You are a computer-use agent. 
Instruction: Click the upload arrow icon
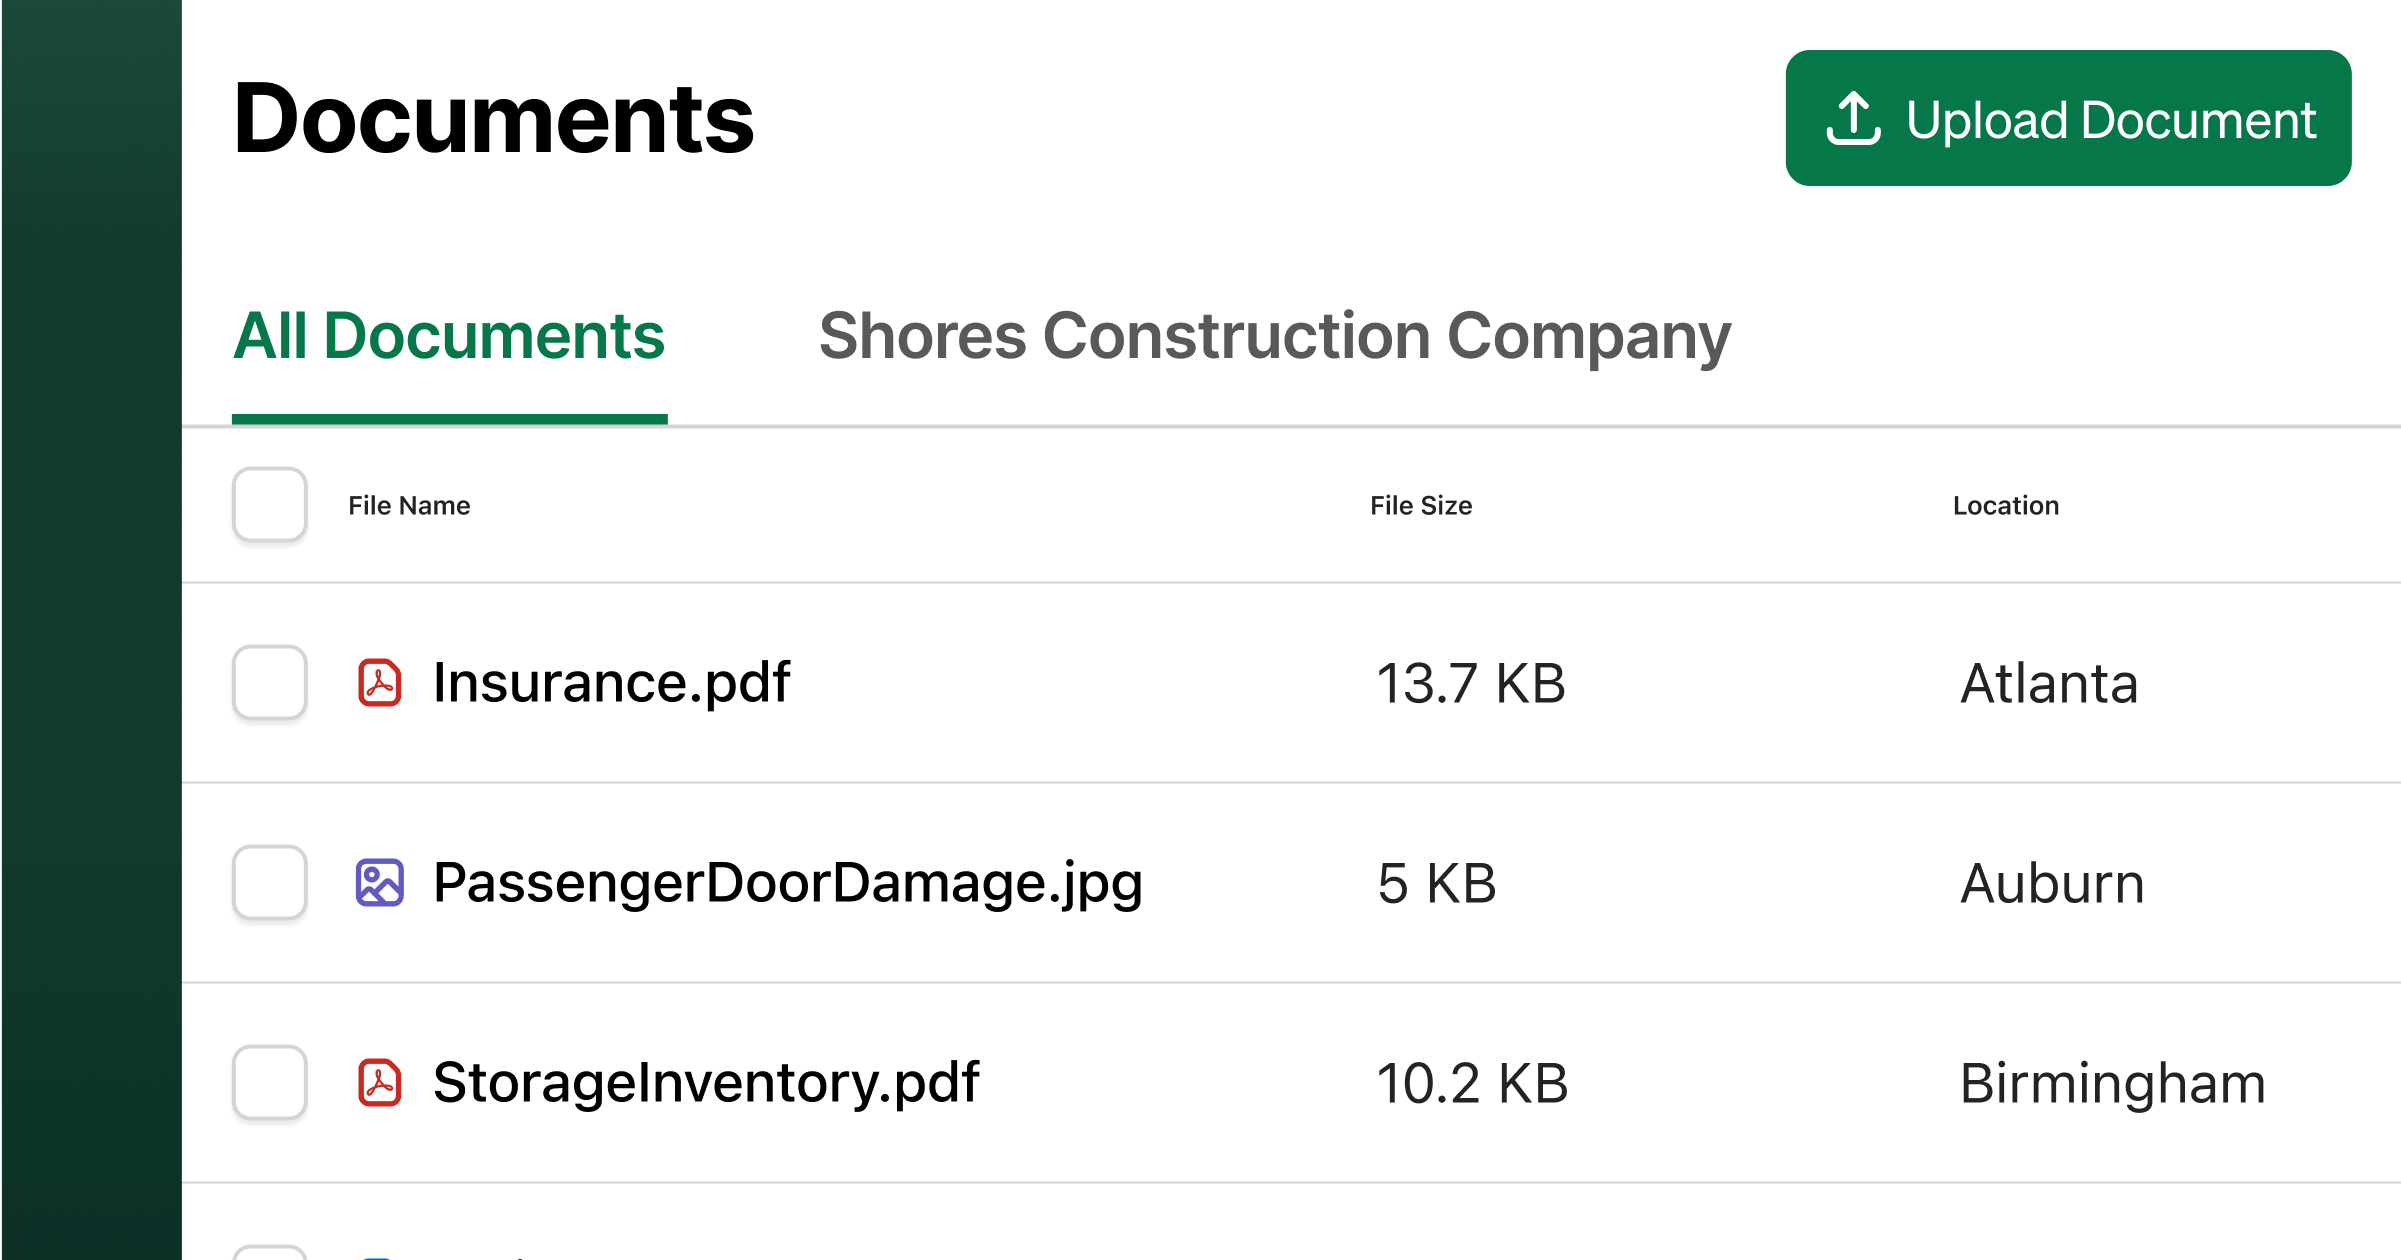tap(1853, 119)
